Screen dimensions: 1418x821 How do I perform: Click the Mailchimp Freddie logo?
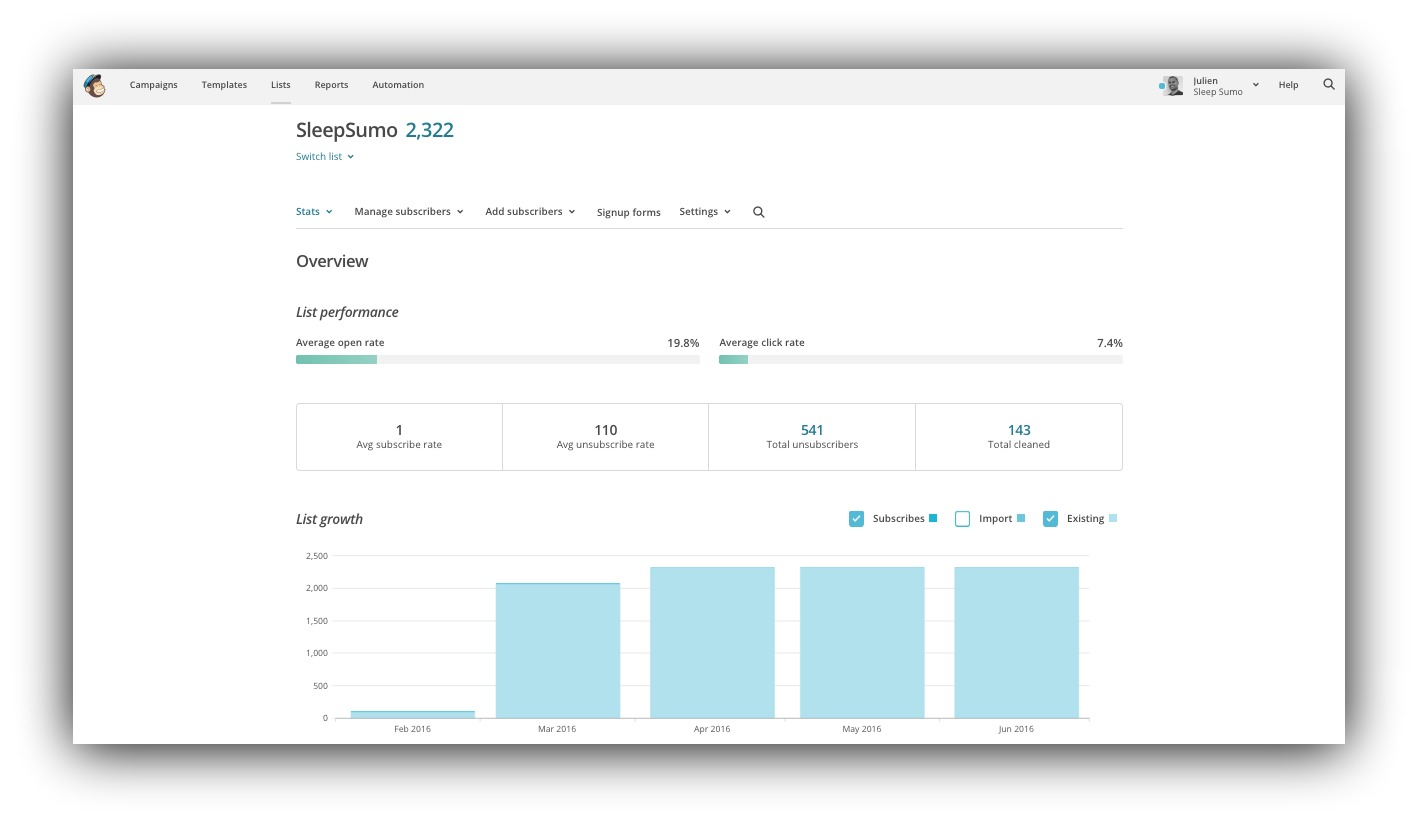click(95, 86)
